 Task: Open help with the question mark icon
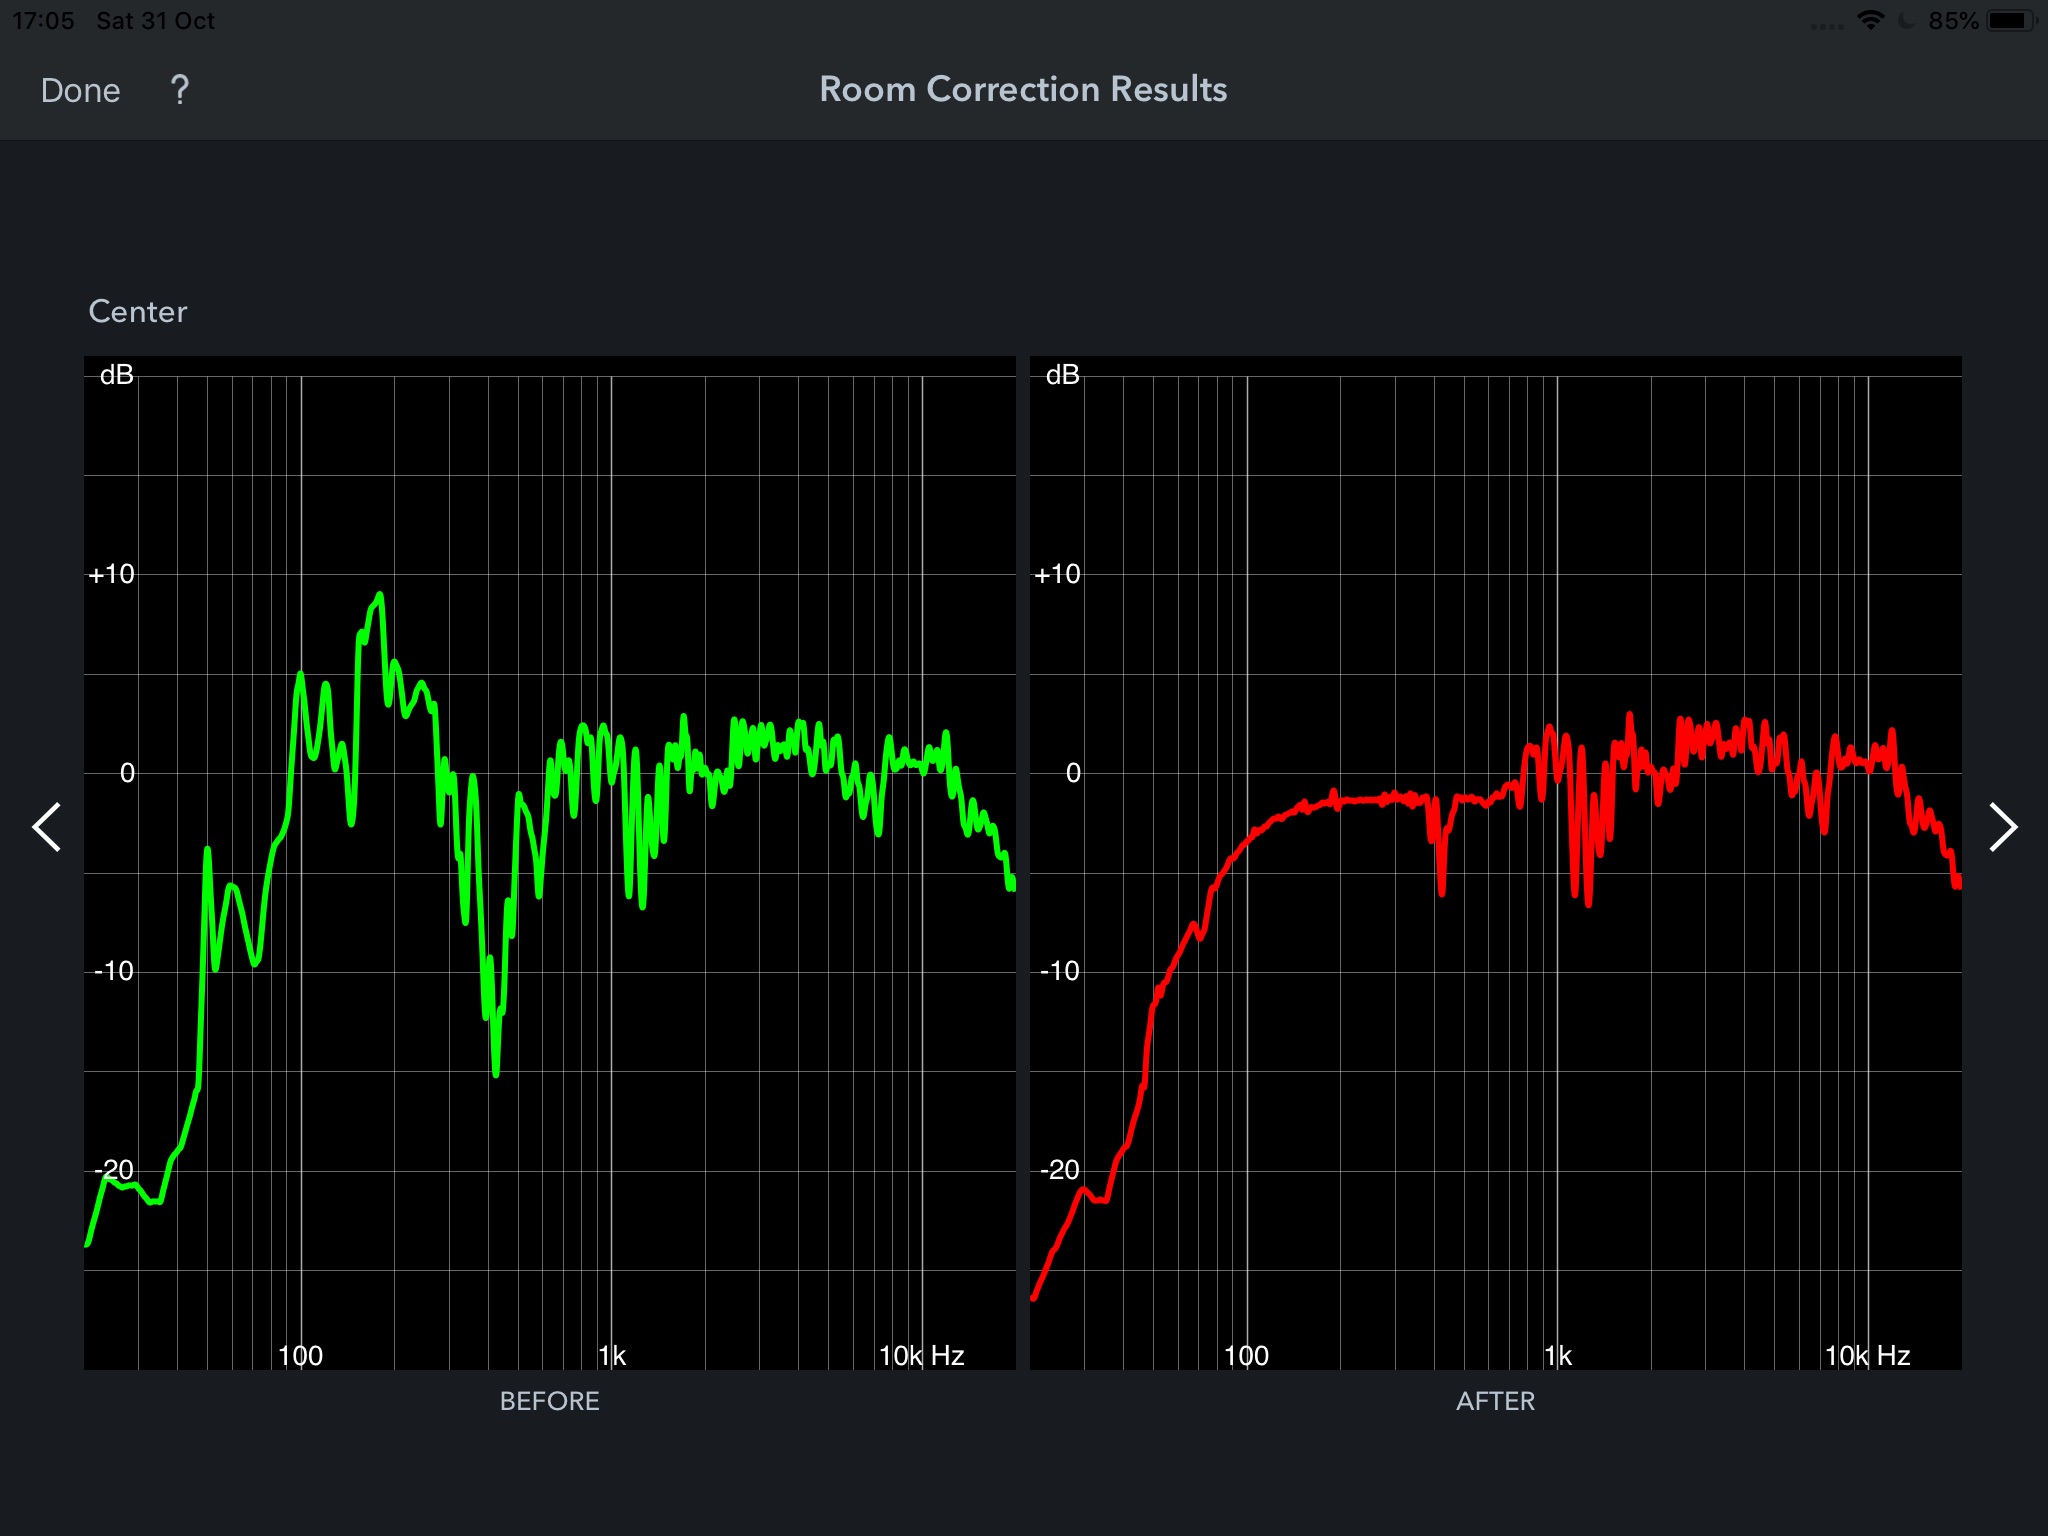tap(179, 90)
